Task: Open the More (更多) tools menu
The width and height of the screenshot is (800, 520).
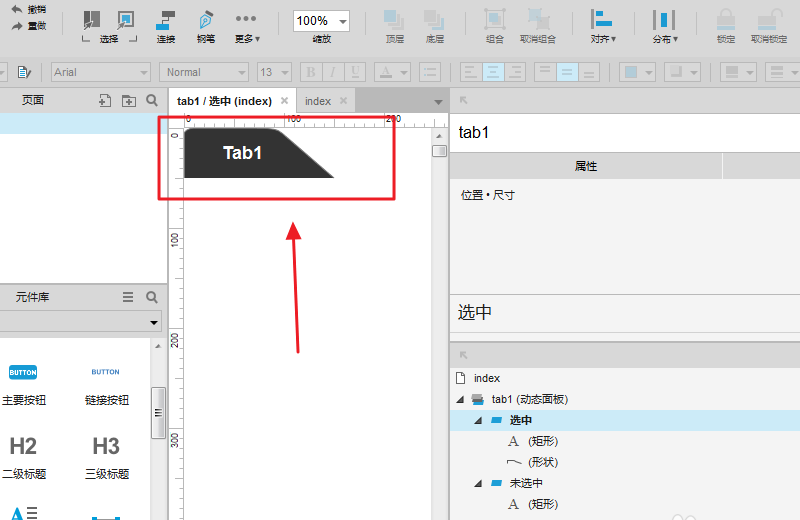Action: coord(246,27)
